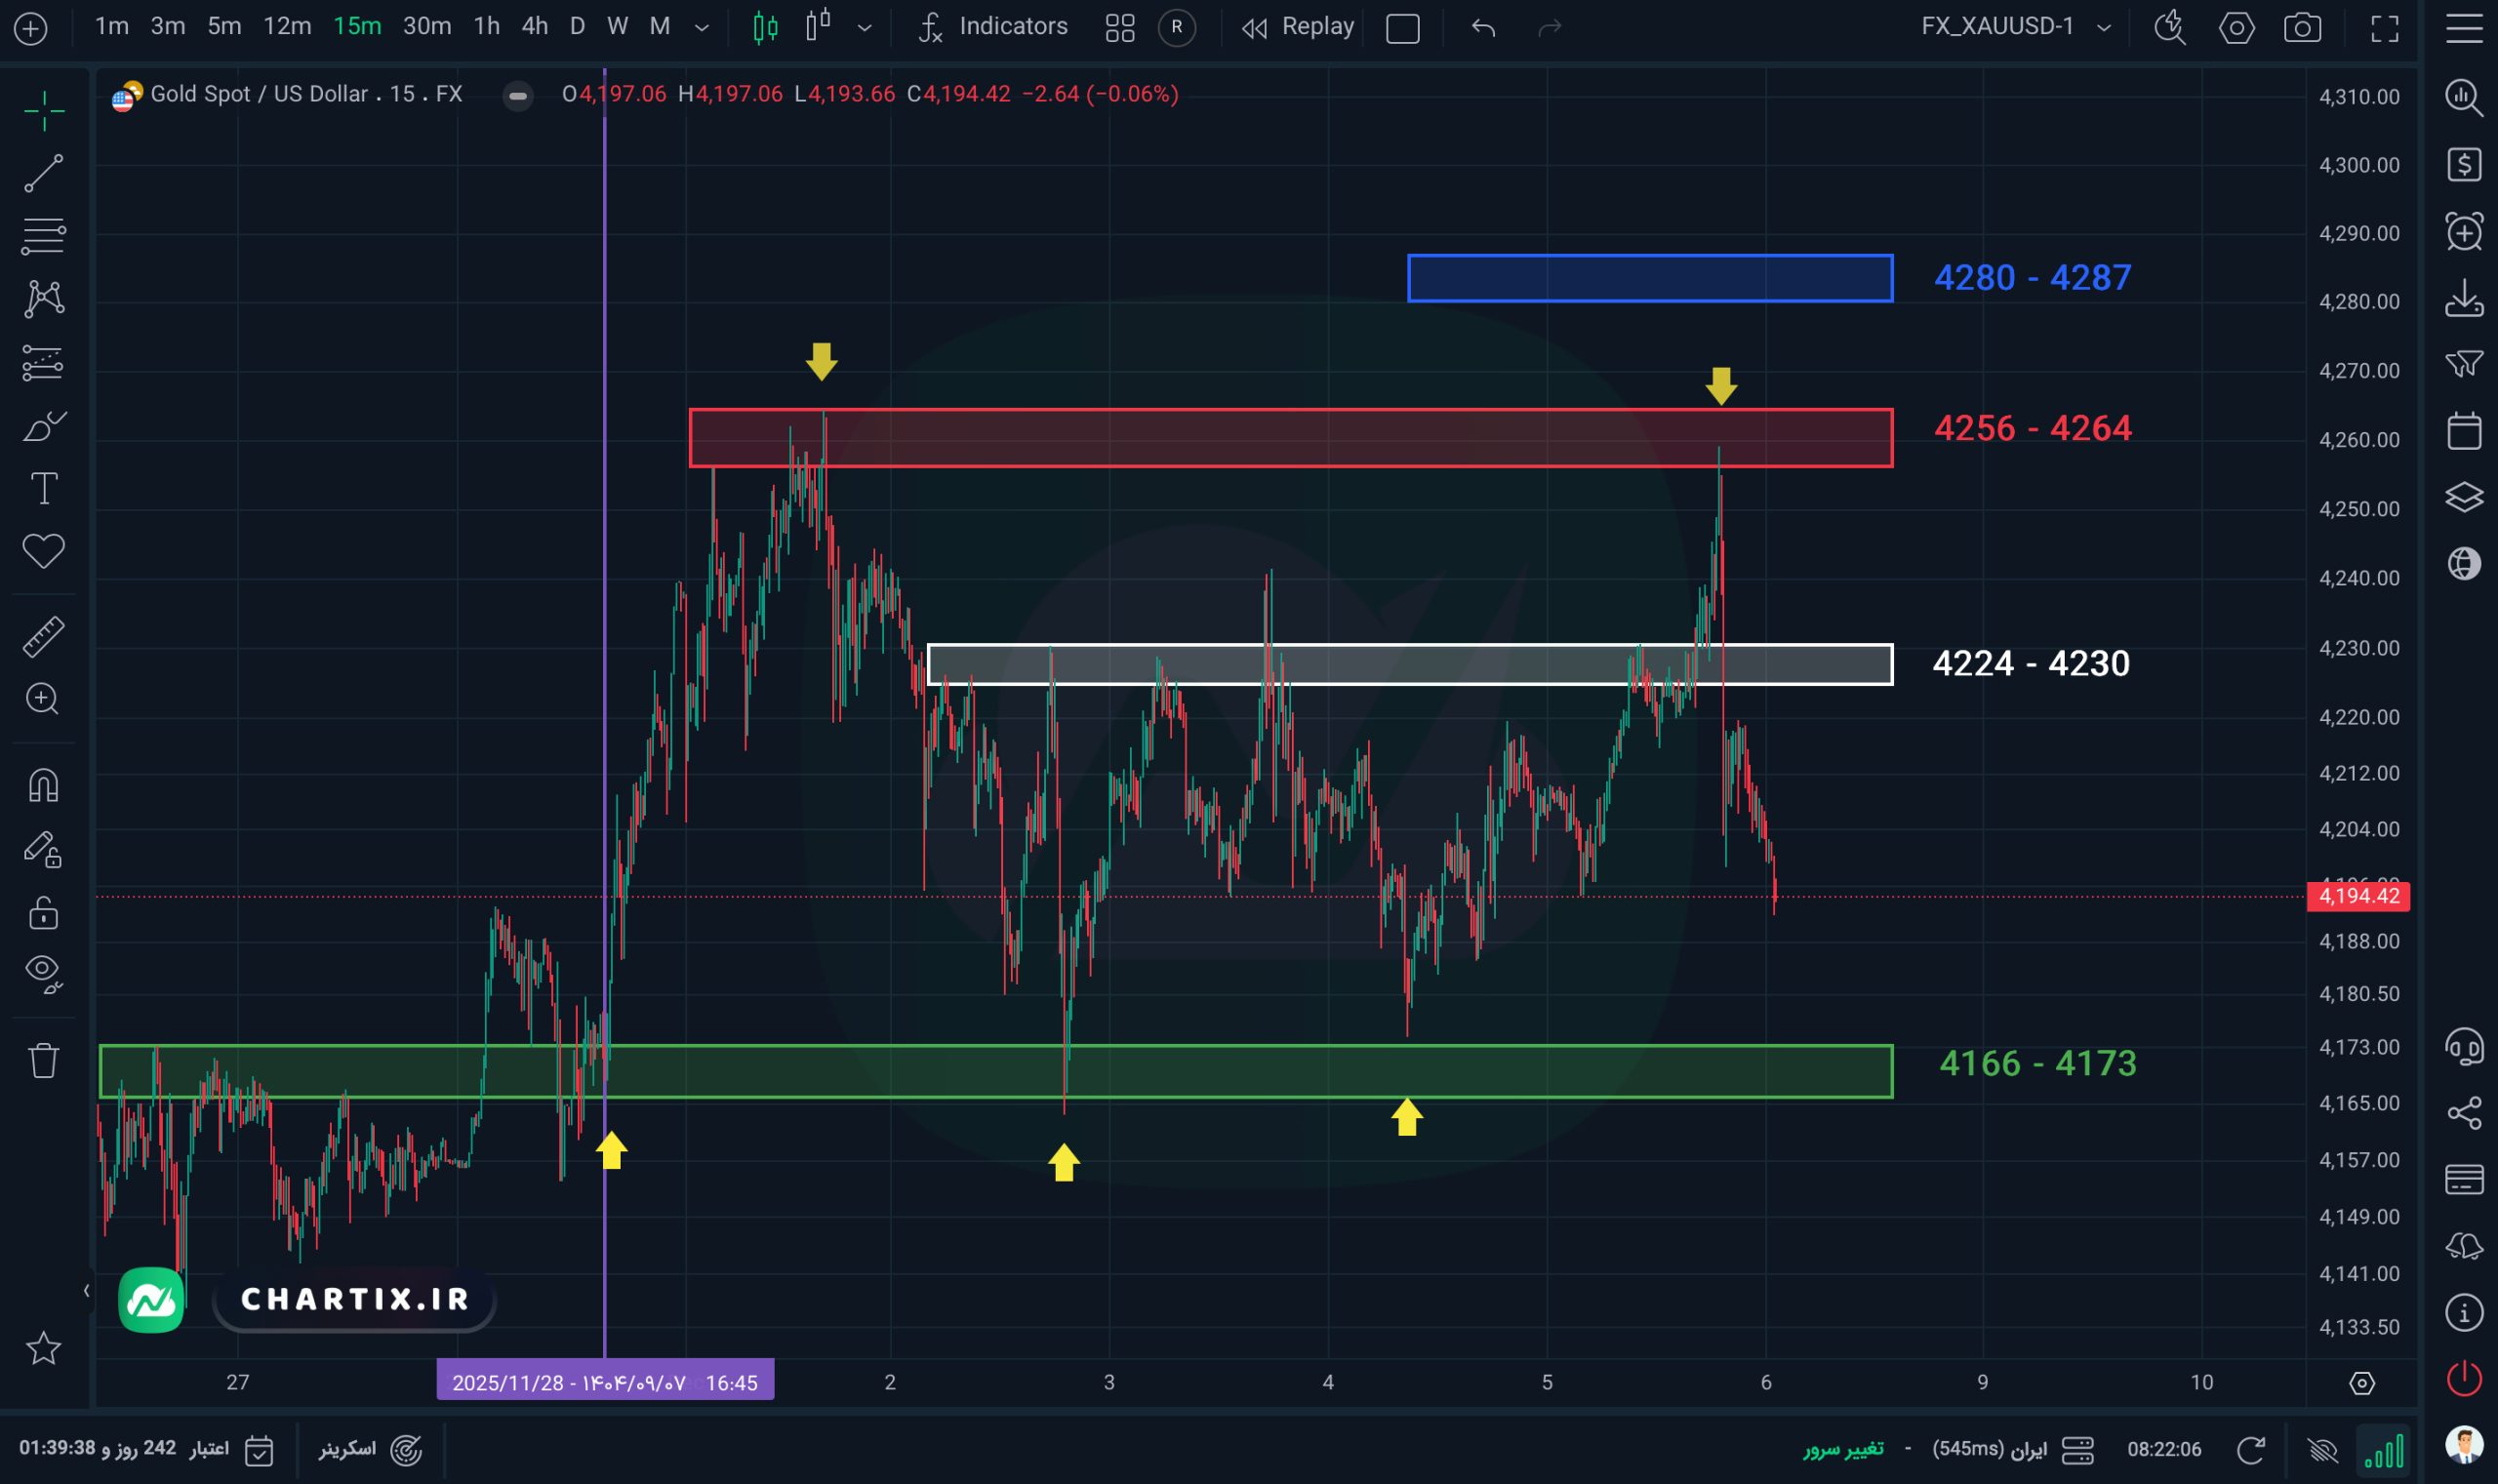Hide all drawings with eye icon
The width and height of the screenshot is (2498, 1484).
43,972
